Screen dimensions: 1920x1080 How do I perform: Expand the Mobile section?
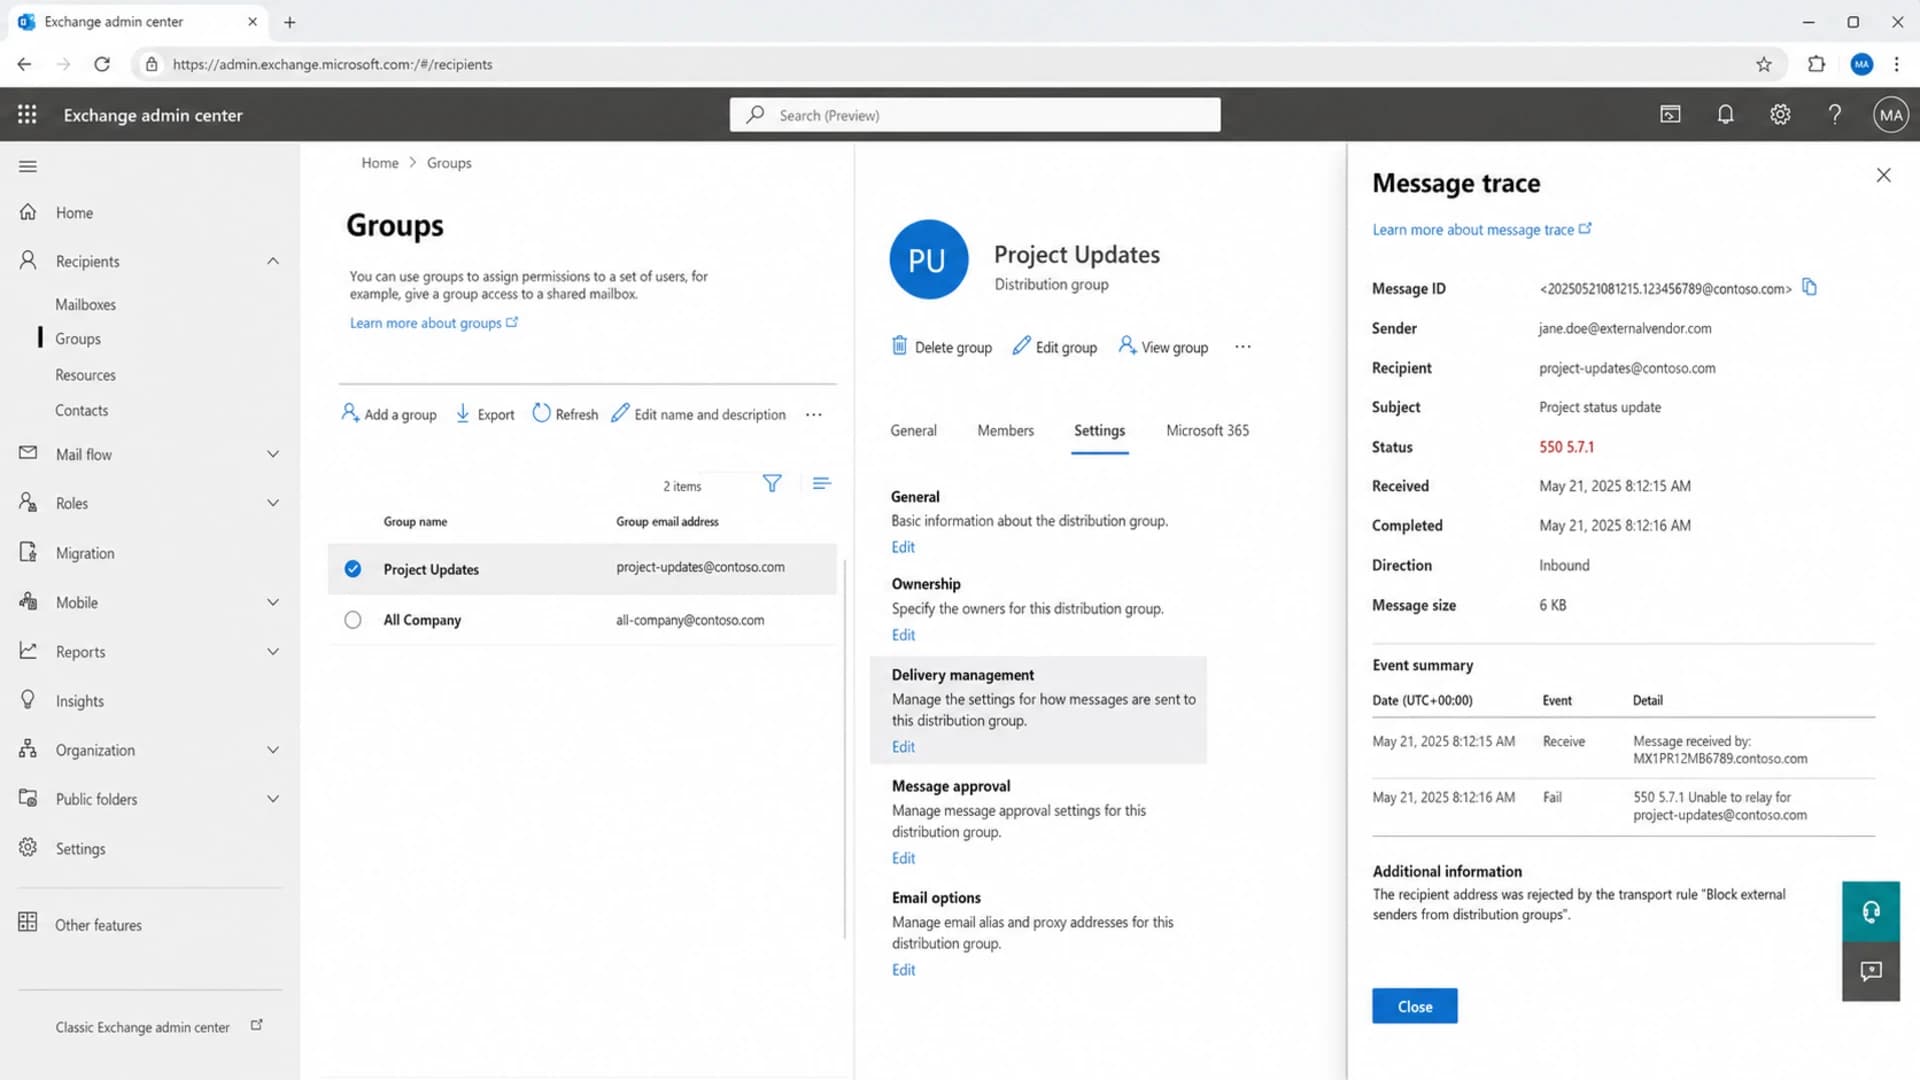(273, 602)
